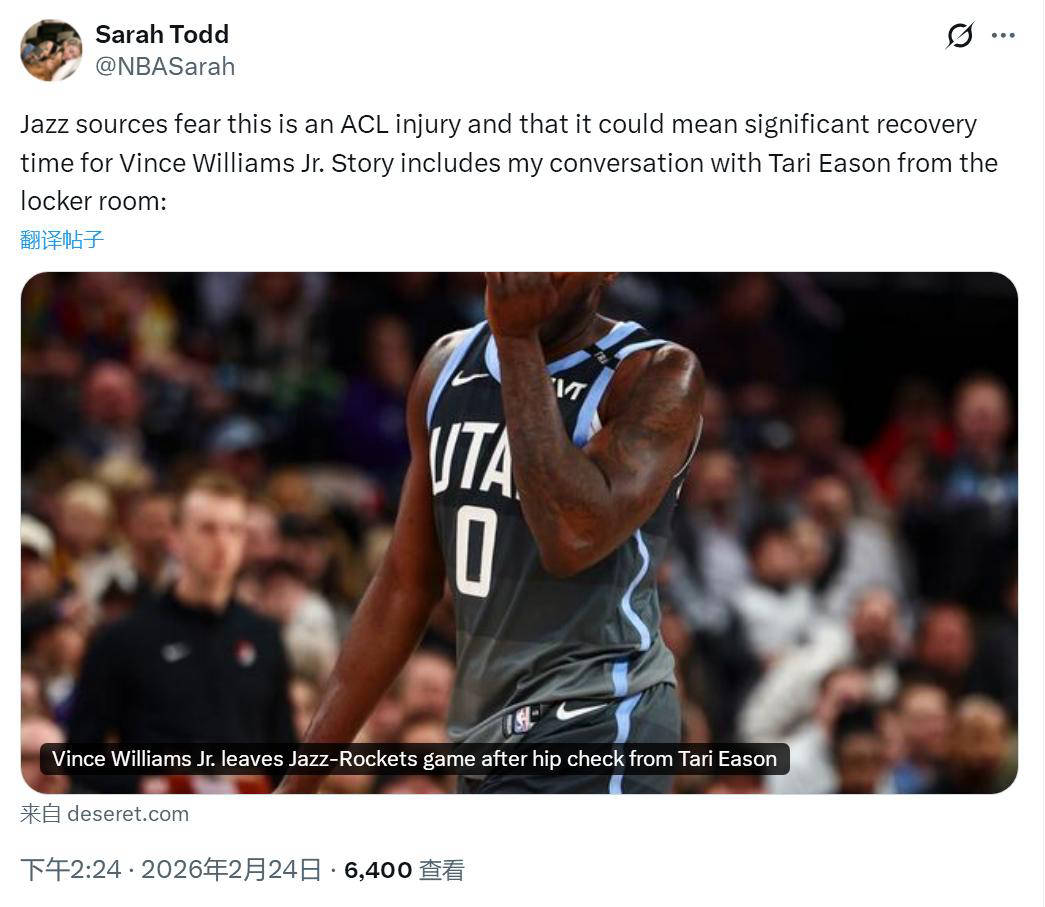This screenshot has width=1045, height=907.
Task: Click the 下午2:24 post timestamp
Action: point(71,870)
